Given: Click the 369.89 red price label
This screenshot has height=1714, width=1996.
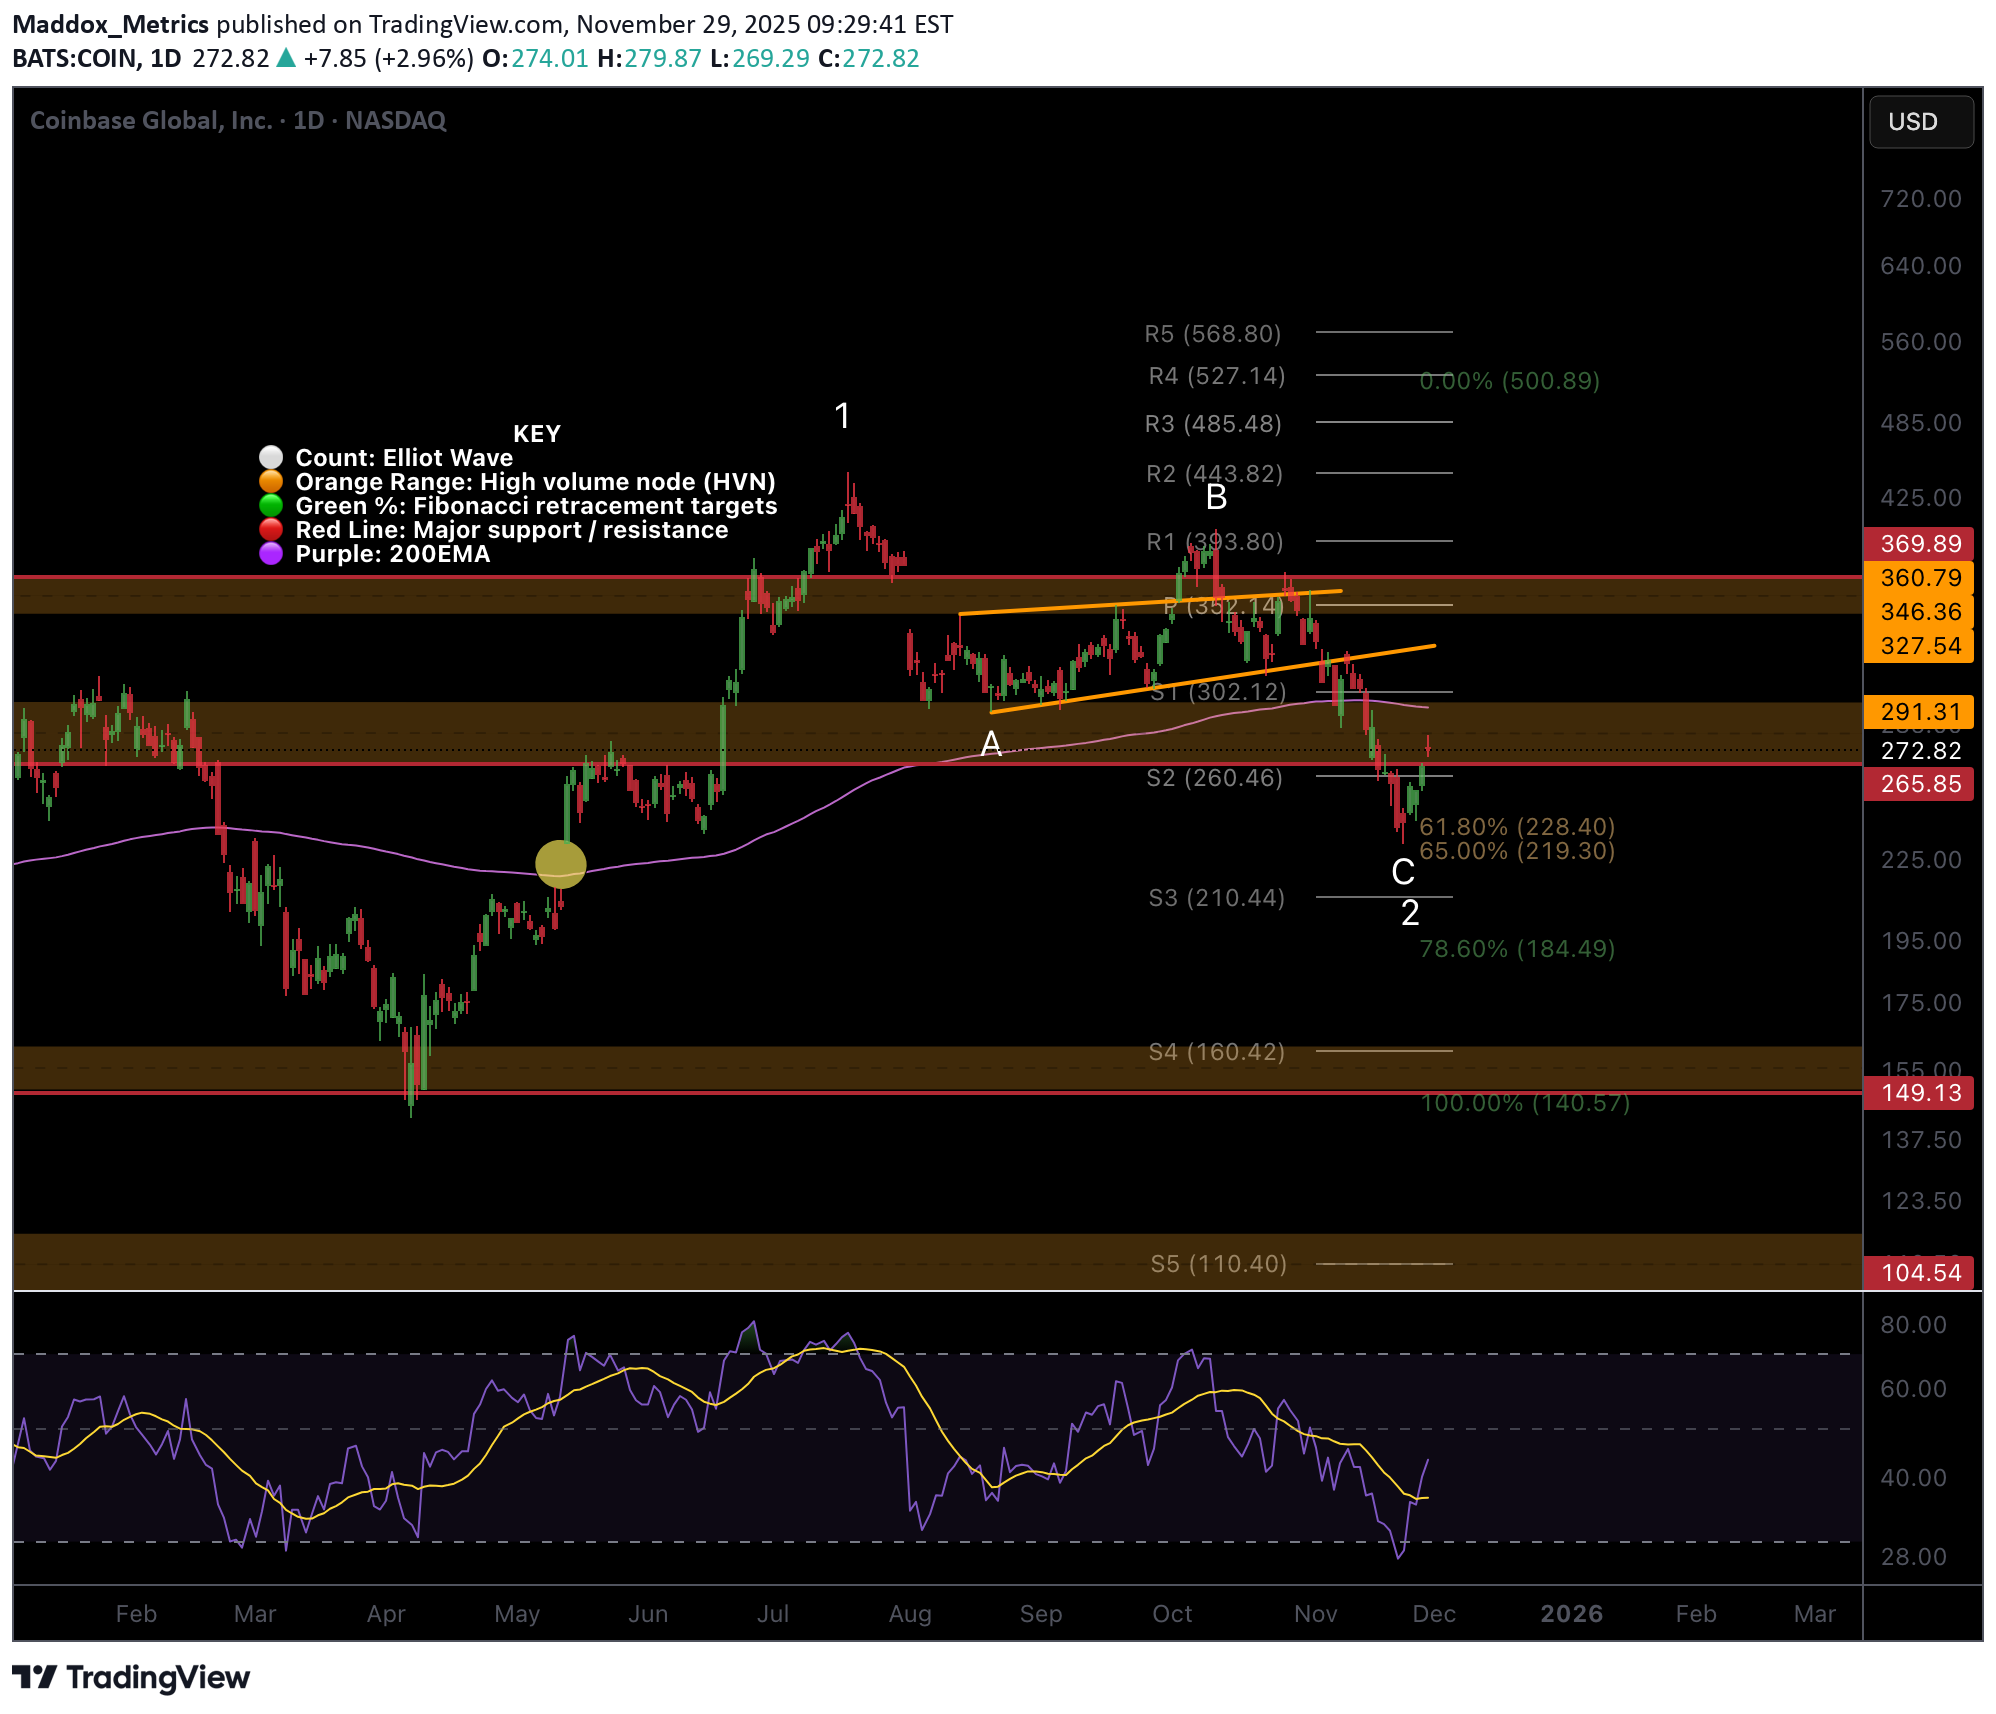Looking at the screenshot, I should click(1920, 544).
